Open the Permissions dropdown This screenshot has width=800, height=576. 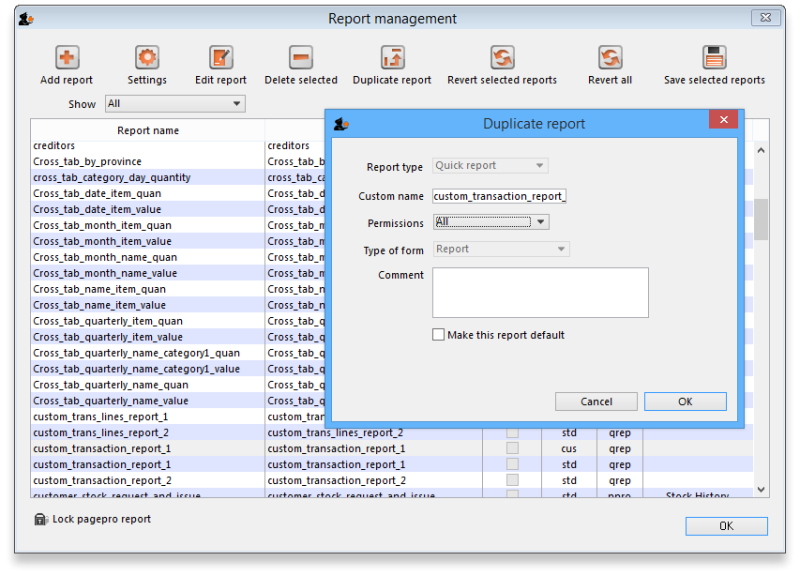point(491,222)
